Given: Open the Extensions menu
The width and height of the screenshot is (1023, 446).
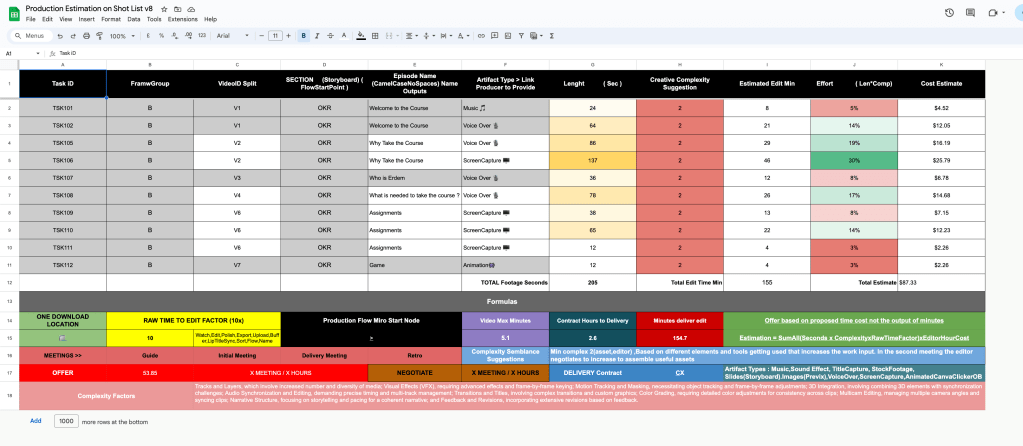Looking at the screenshot, I should tap(183, 20).
